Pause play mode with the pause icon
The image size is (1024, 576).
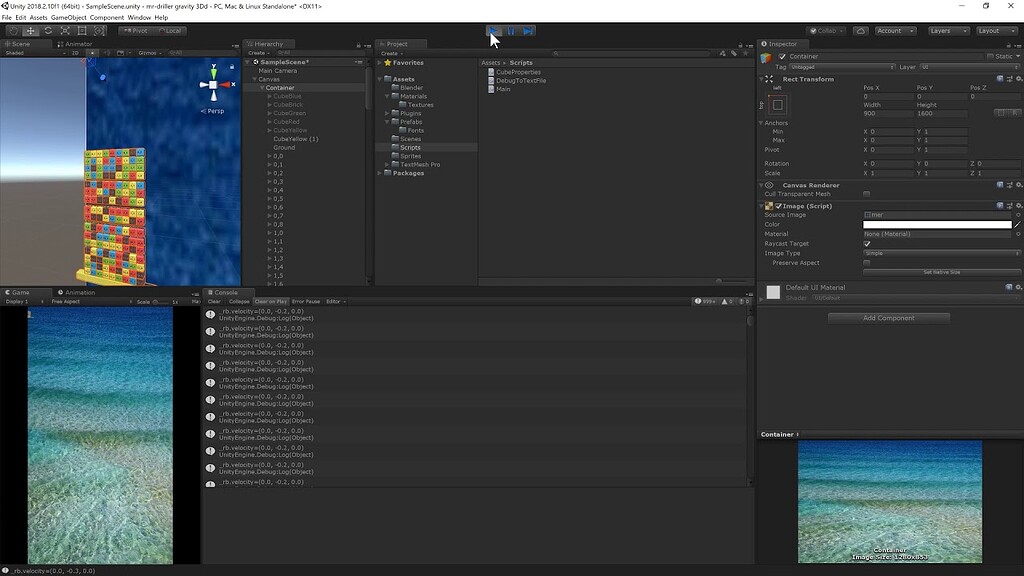click(510, 31)
